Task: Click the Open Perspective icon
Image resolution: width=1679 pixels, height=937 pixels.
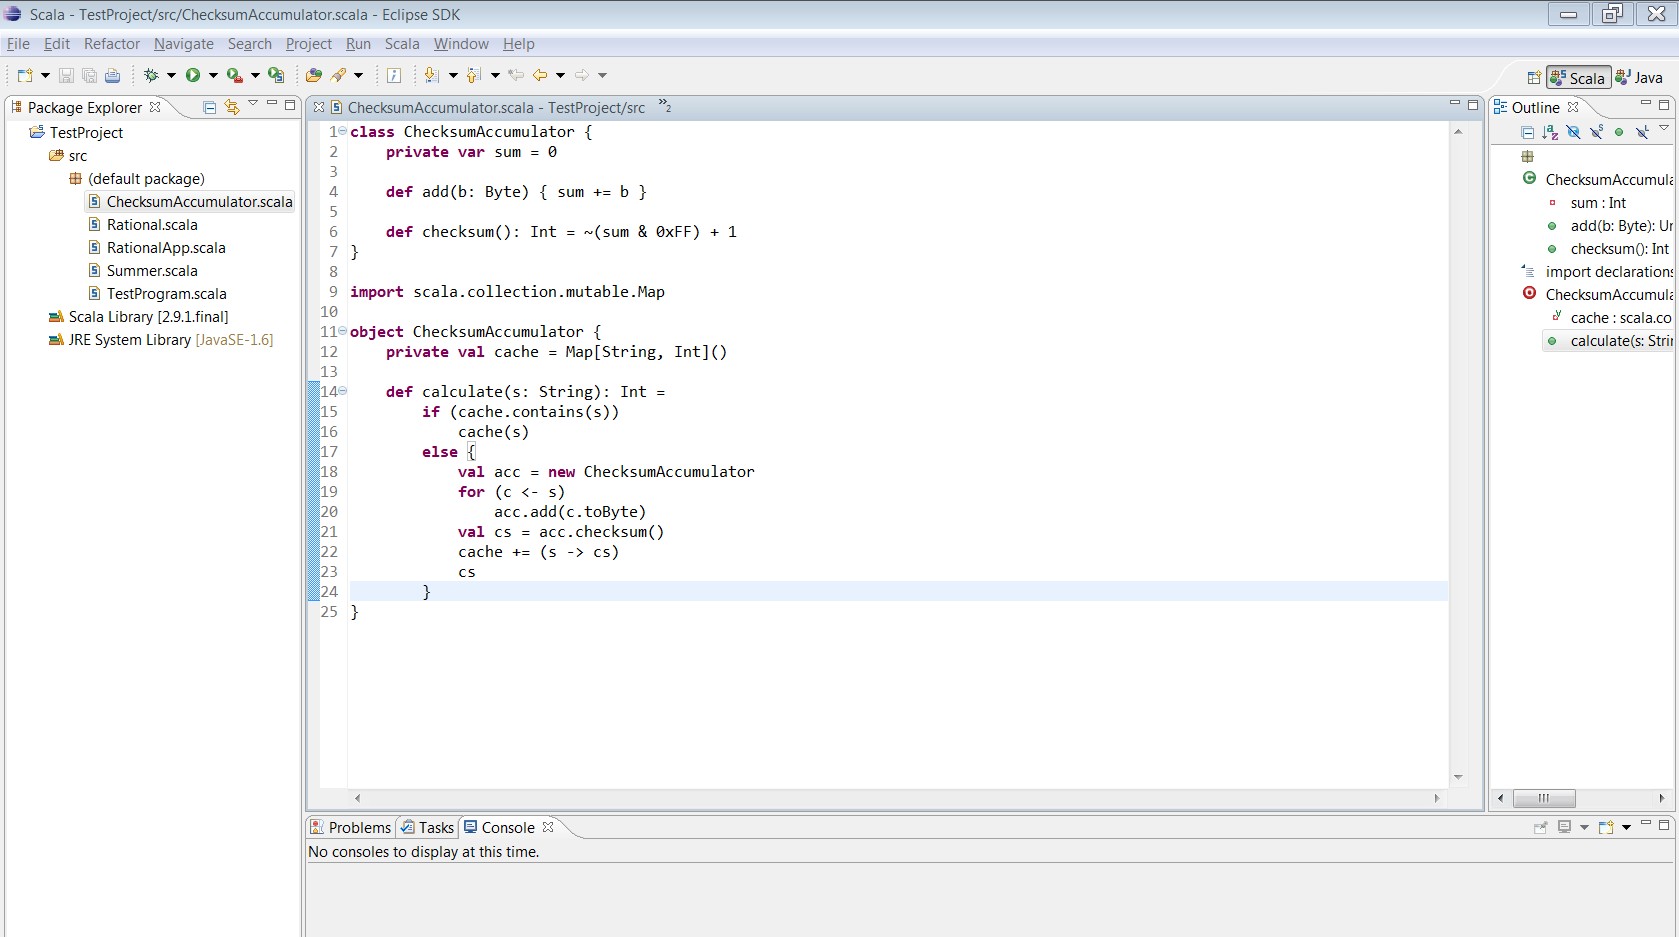Action: (1534, 78)
